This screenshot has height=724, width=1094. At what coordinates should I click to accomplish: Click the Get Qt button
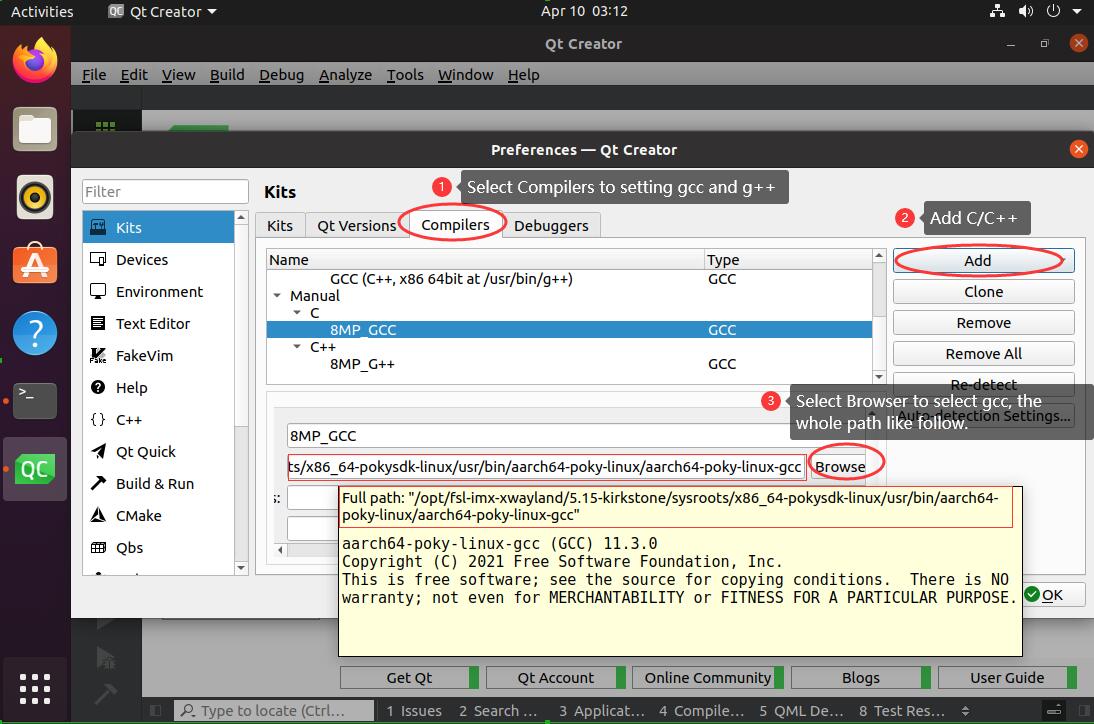pos(409,677)
